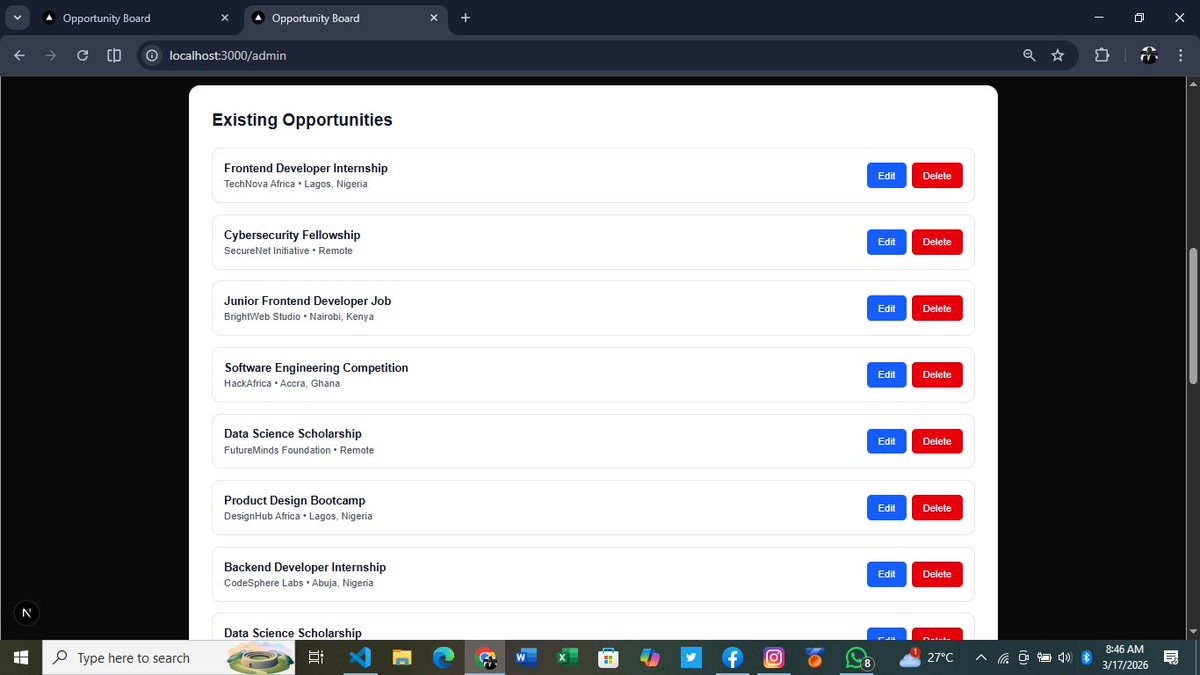Open Copilot from the taskbar

pos(650,658)
